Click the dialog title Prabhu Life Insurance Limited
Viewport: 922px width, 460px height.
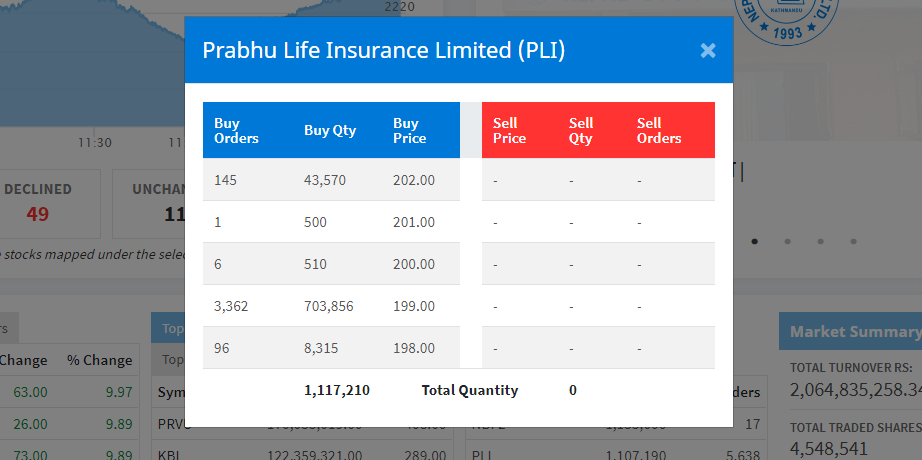(383, 51)
